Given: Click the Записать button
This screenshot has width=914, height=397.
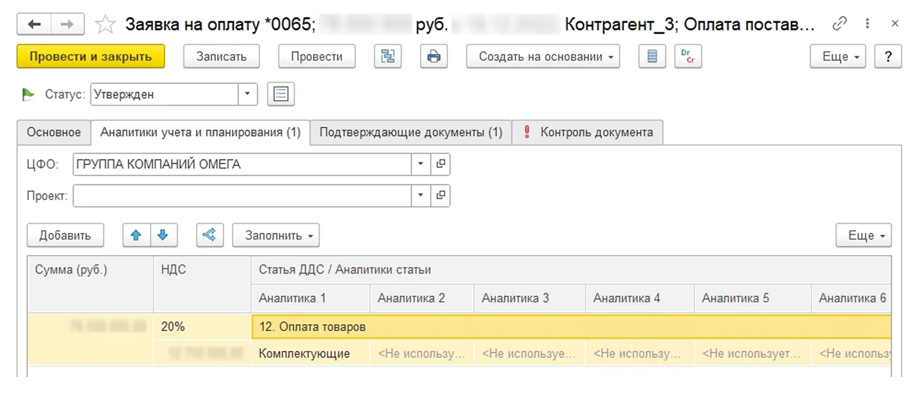Looking at the screenshot, I should click(x=222, y=57).
